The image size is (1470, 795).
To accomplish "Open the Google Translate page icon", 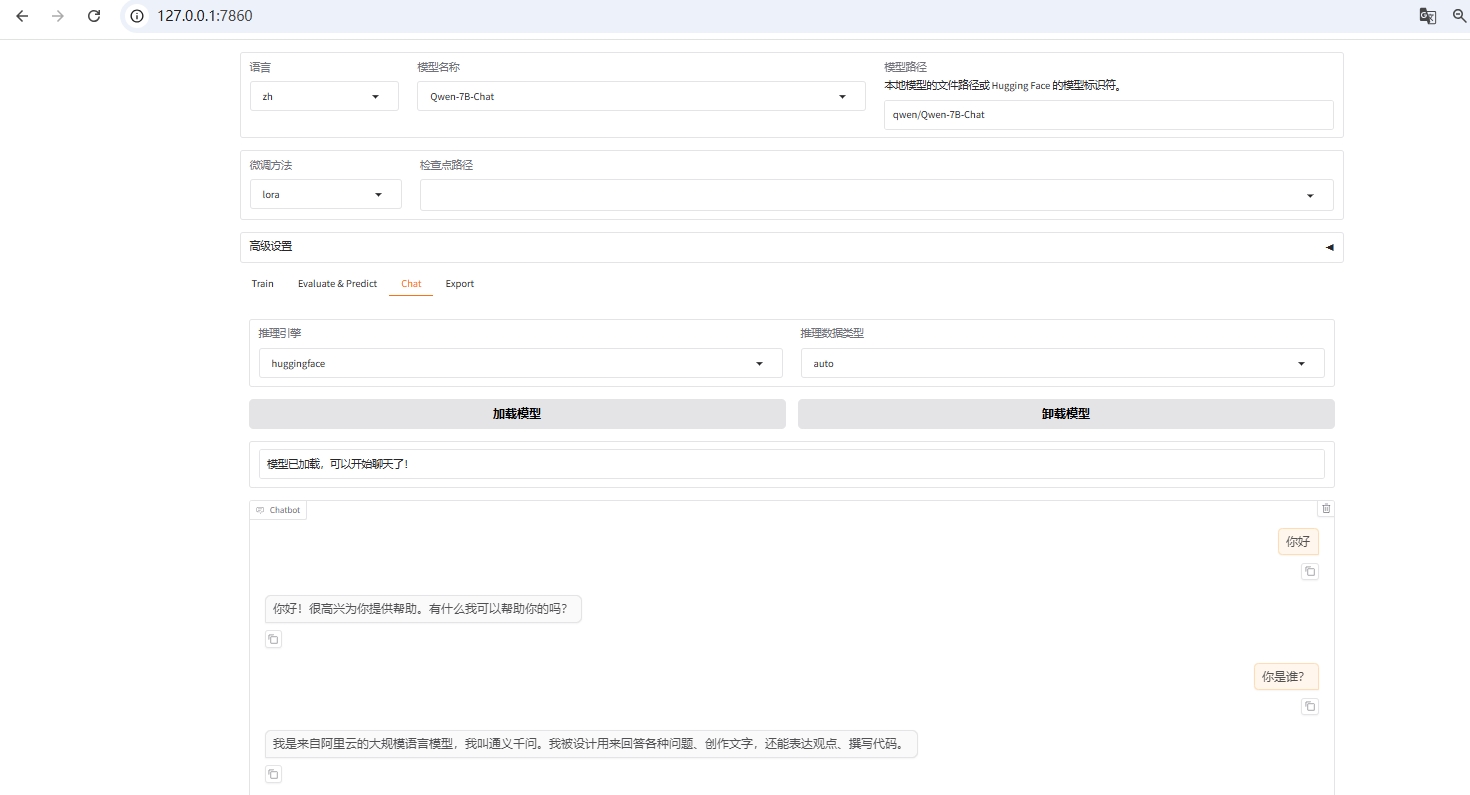I will point(1428,16).
